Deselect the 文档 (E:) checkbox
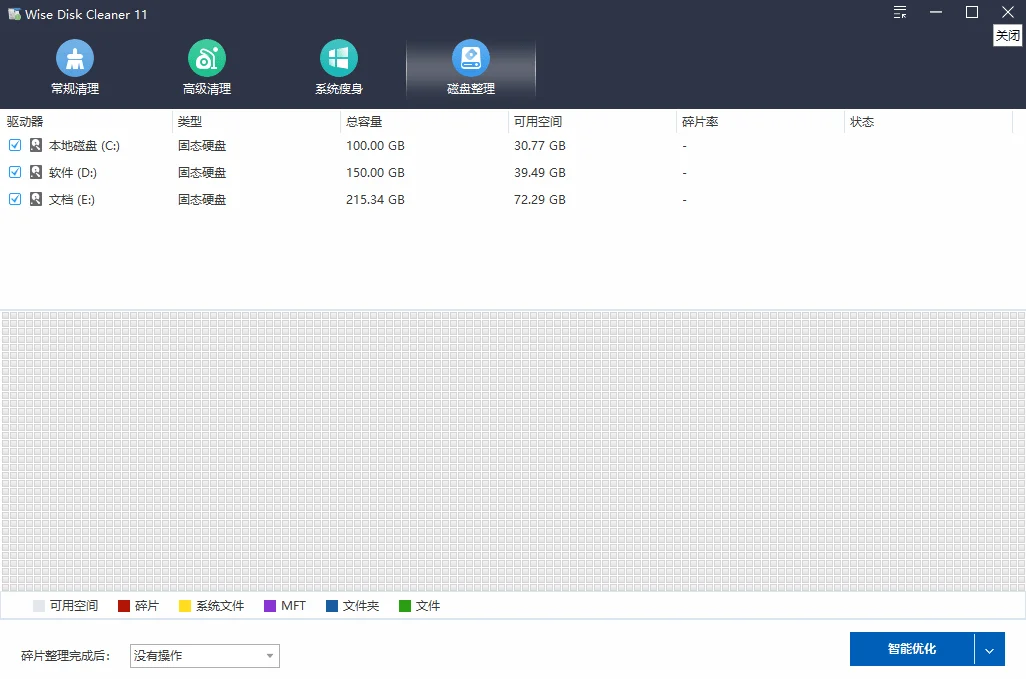1026x679 pixels. point(14,199)
